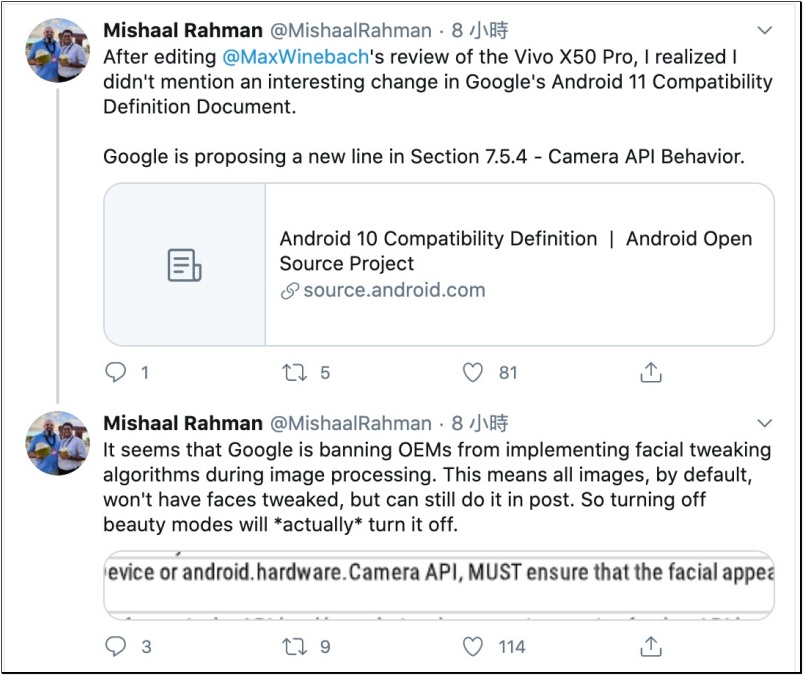Like the second tweet with 114 likes
The image size is (804, 676).
click(474, 647)
